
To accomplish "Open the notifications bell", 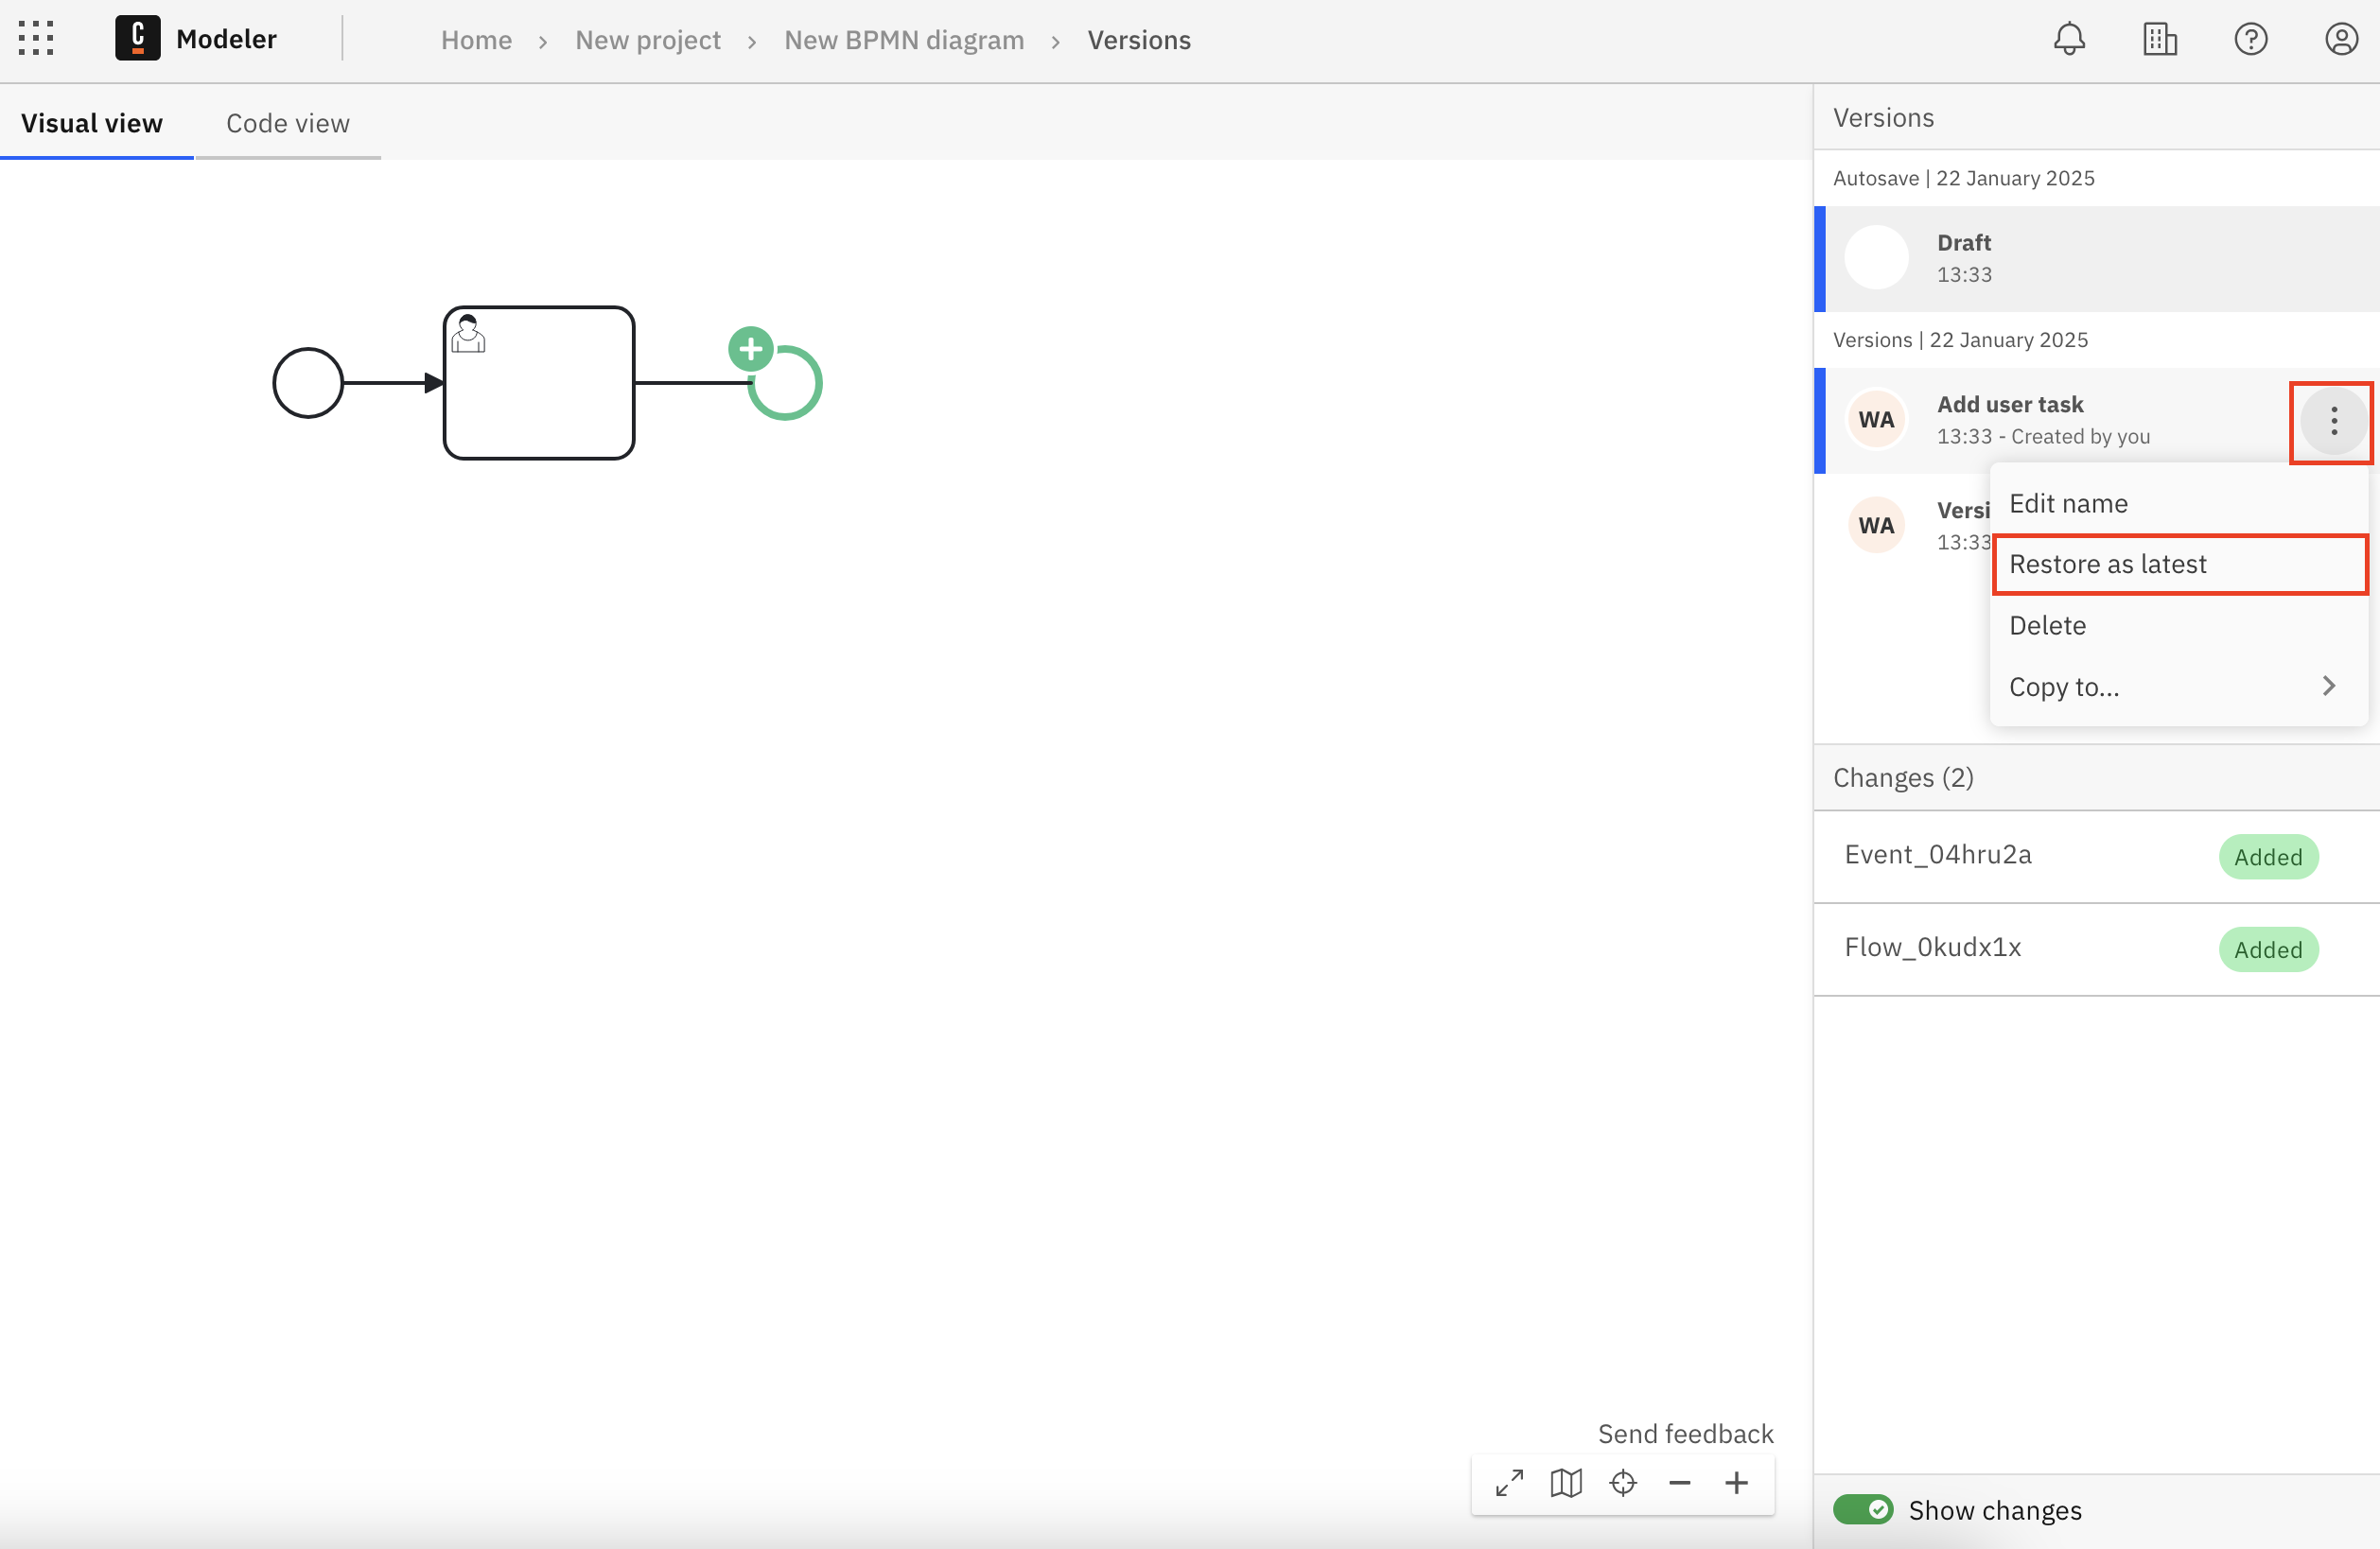I will click(2069, 39).
